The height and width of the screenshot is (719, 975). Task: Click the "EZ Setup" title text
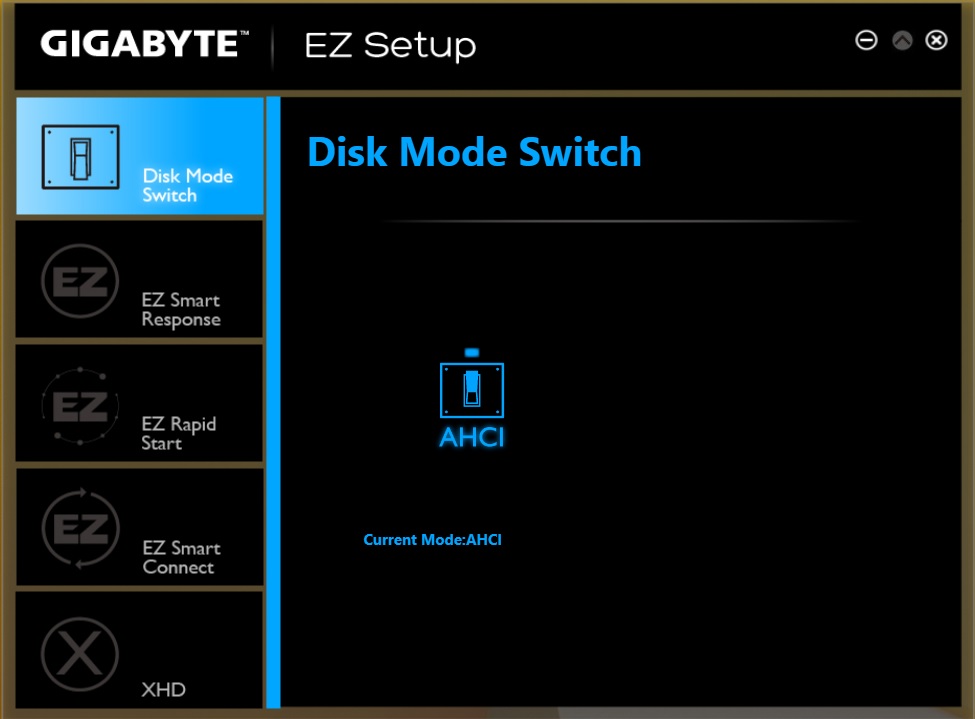click(390, 46)
